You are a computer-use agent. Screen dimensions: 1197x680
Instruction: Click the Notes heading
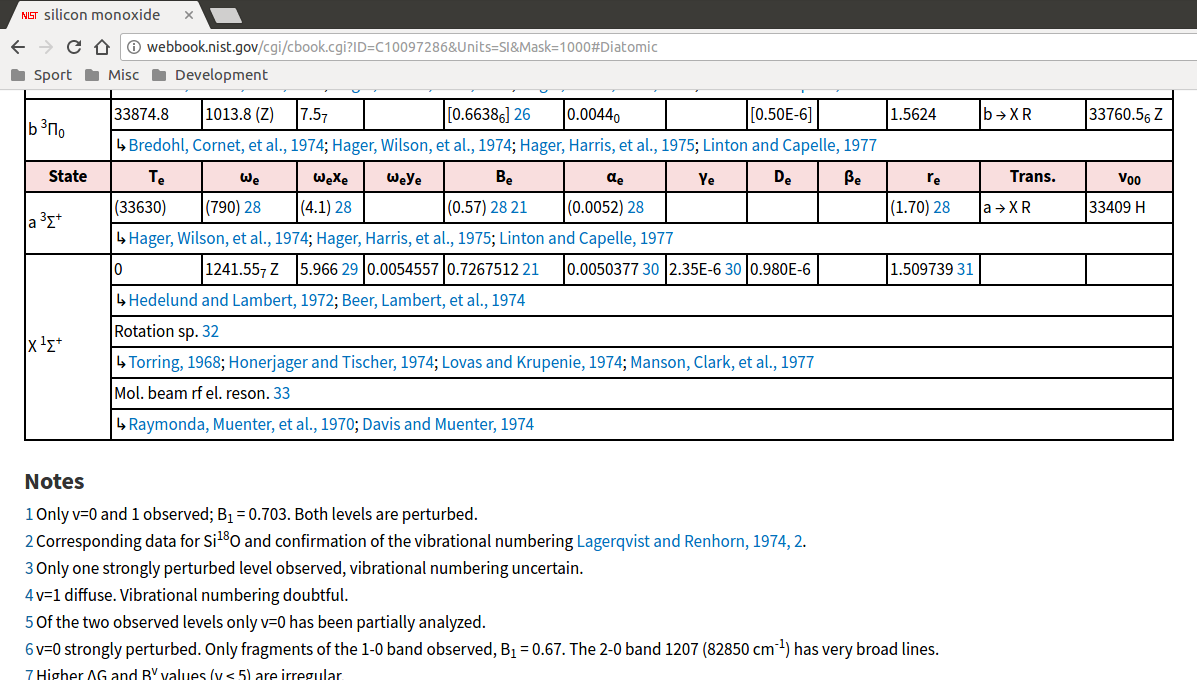[x=54, y=482]
